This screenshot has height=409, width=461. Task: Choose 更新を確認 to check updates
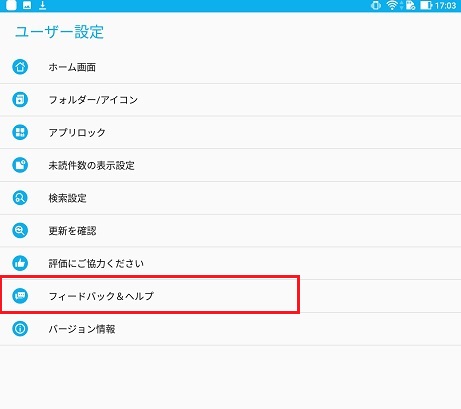230,230
